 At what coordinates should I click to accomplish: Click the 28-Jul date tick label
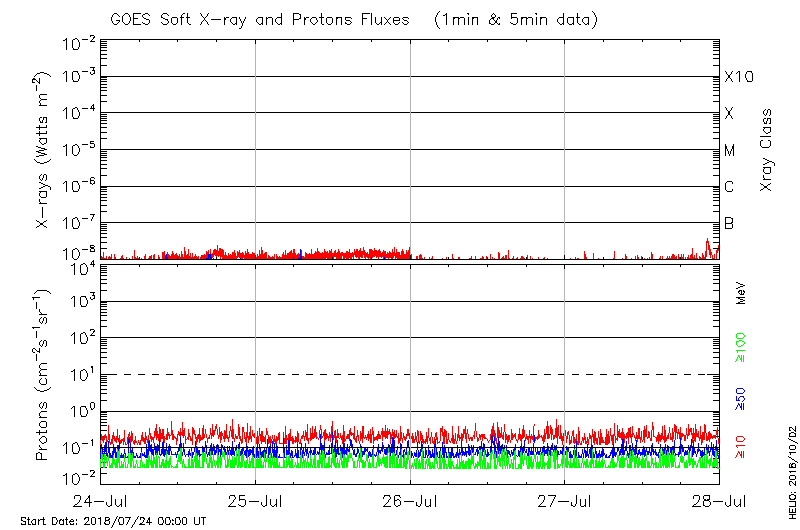(720, 501)
